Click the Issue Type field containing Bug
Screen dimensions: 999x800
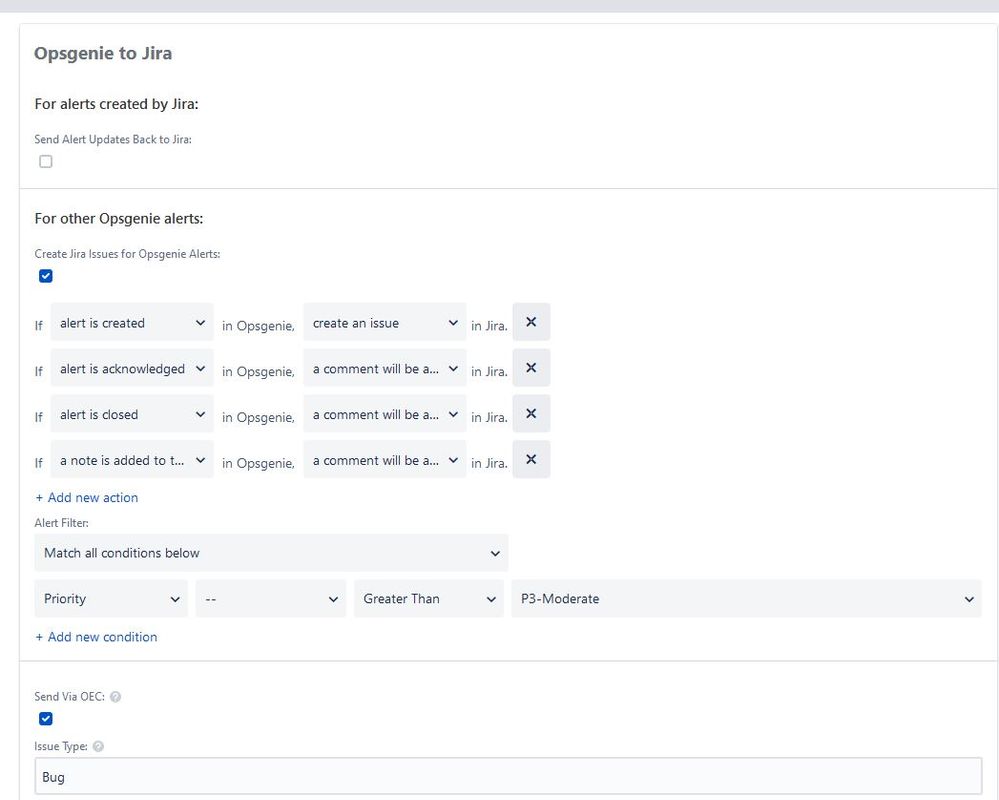pyautogui.click(x=508, y=776)
